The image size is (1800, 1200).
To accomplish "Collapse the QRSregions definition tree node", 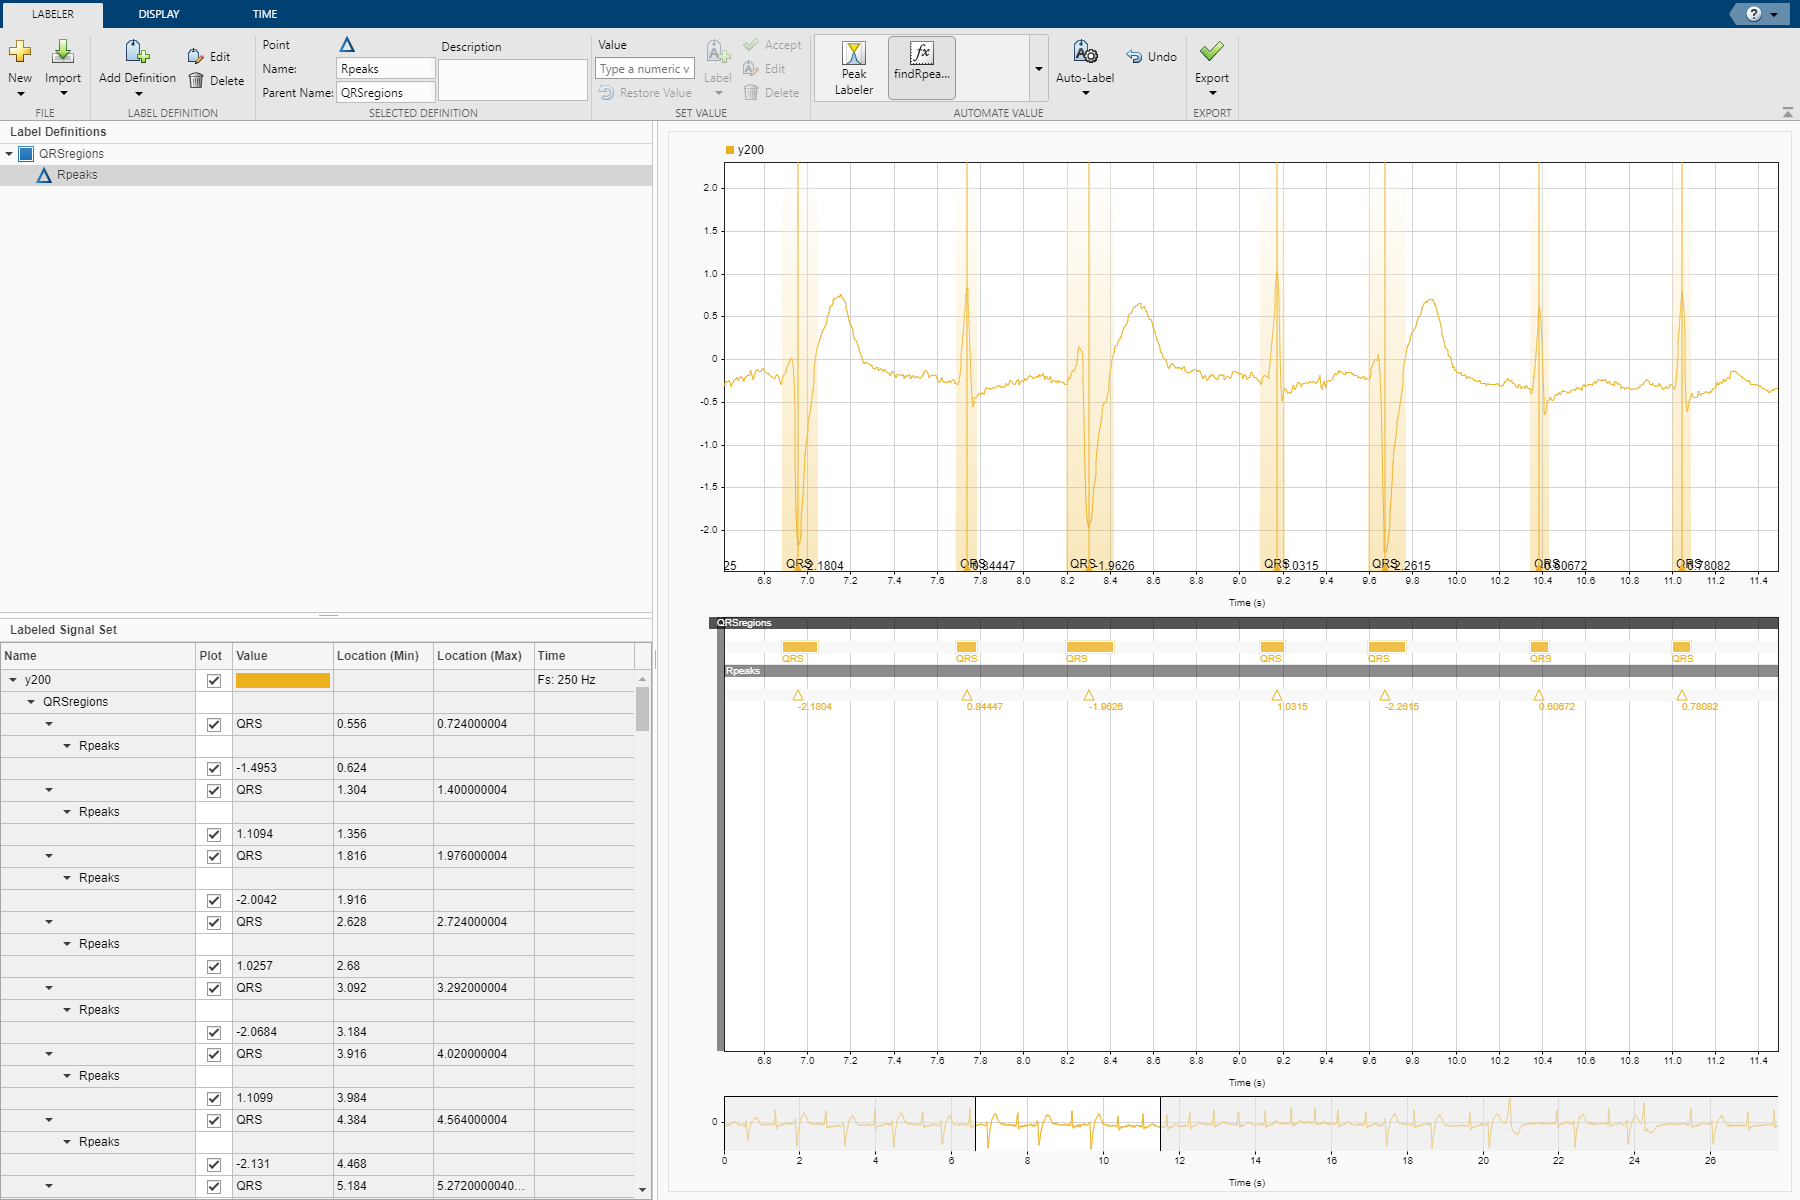I will [x=10, y=154].
